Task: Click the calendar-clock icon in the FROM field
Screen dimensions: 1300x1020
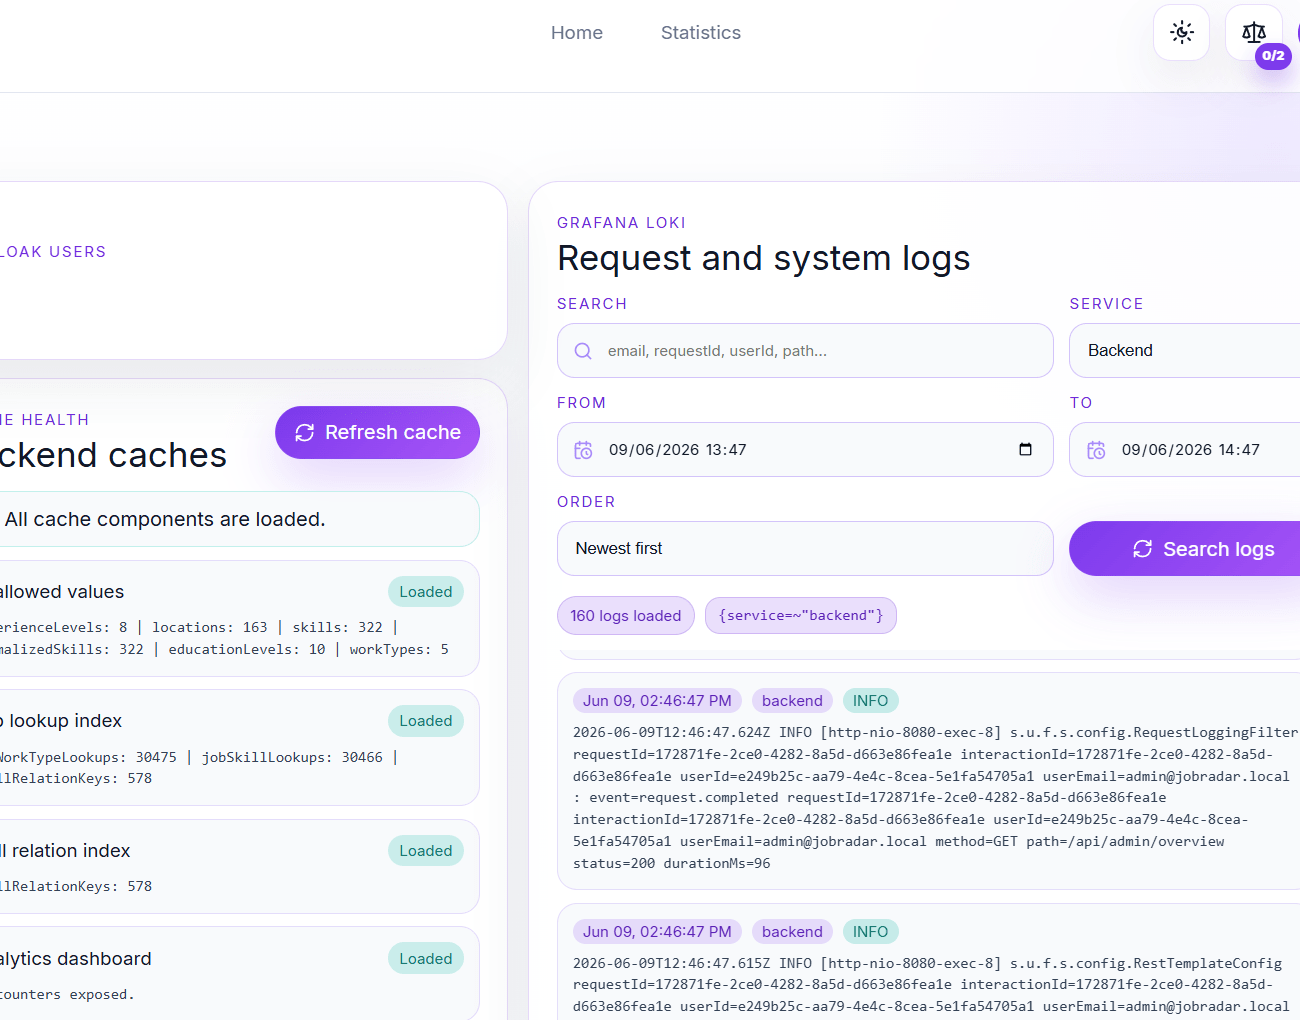Action: tap(583, 450)
